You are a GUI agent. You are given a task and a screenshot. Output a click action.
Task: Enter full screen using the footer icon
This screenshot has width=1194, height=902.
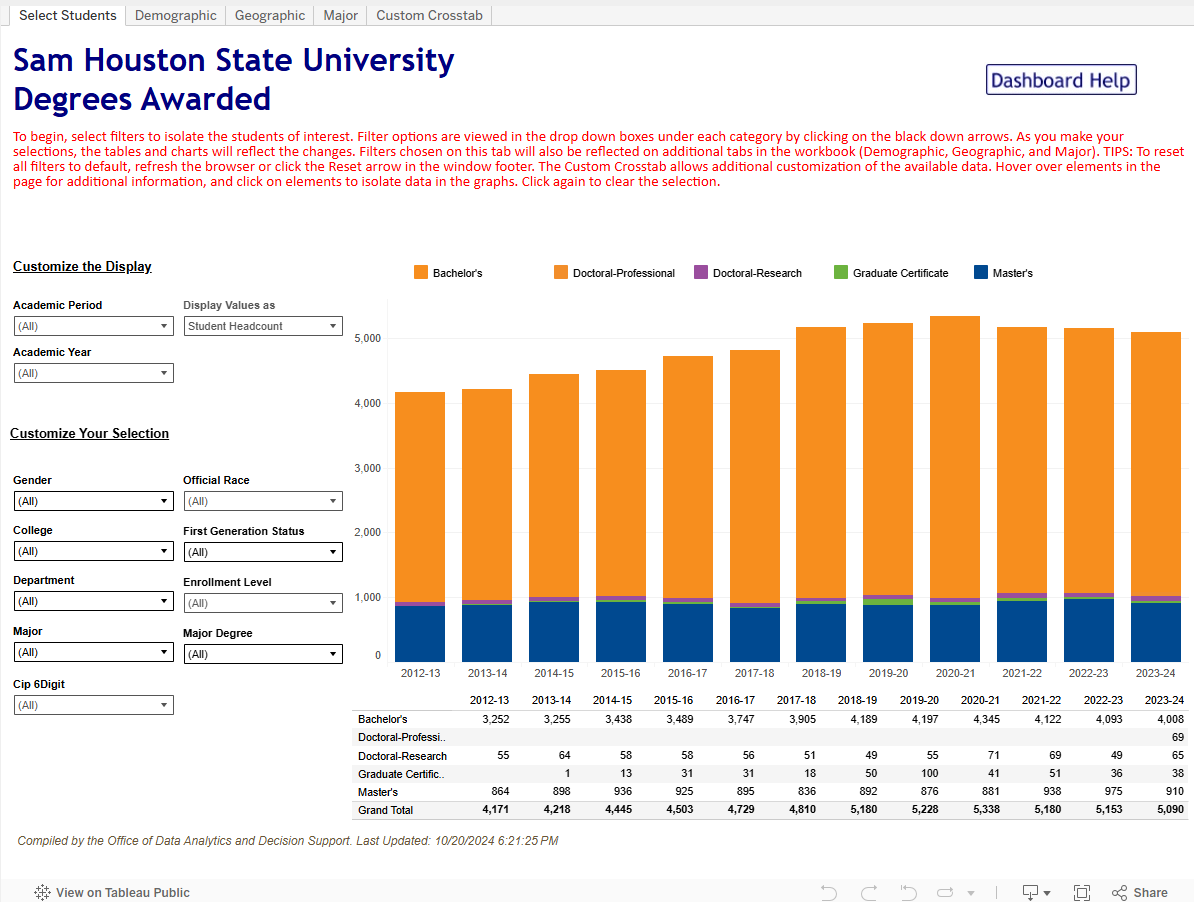(x=1081, y=892)
